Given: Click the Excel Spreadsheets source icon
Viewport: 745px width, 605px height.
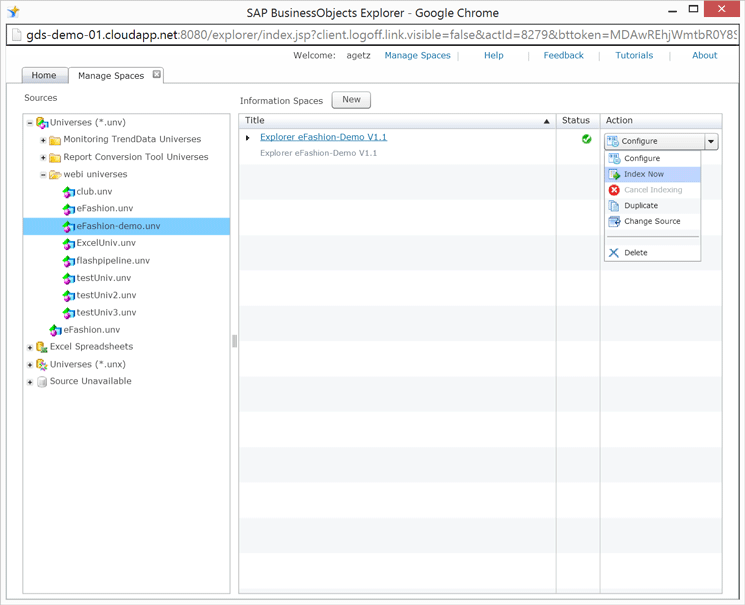Looking at the screenshot, I should [42, 347].
